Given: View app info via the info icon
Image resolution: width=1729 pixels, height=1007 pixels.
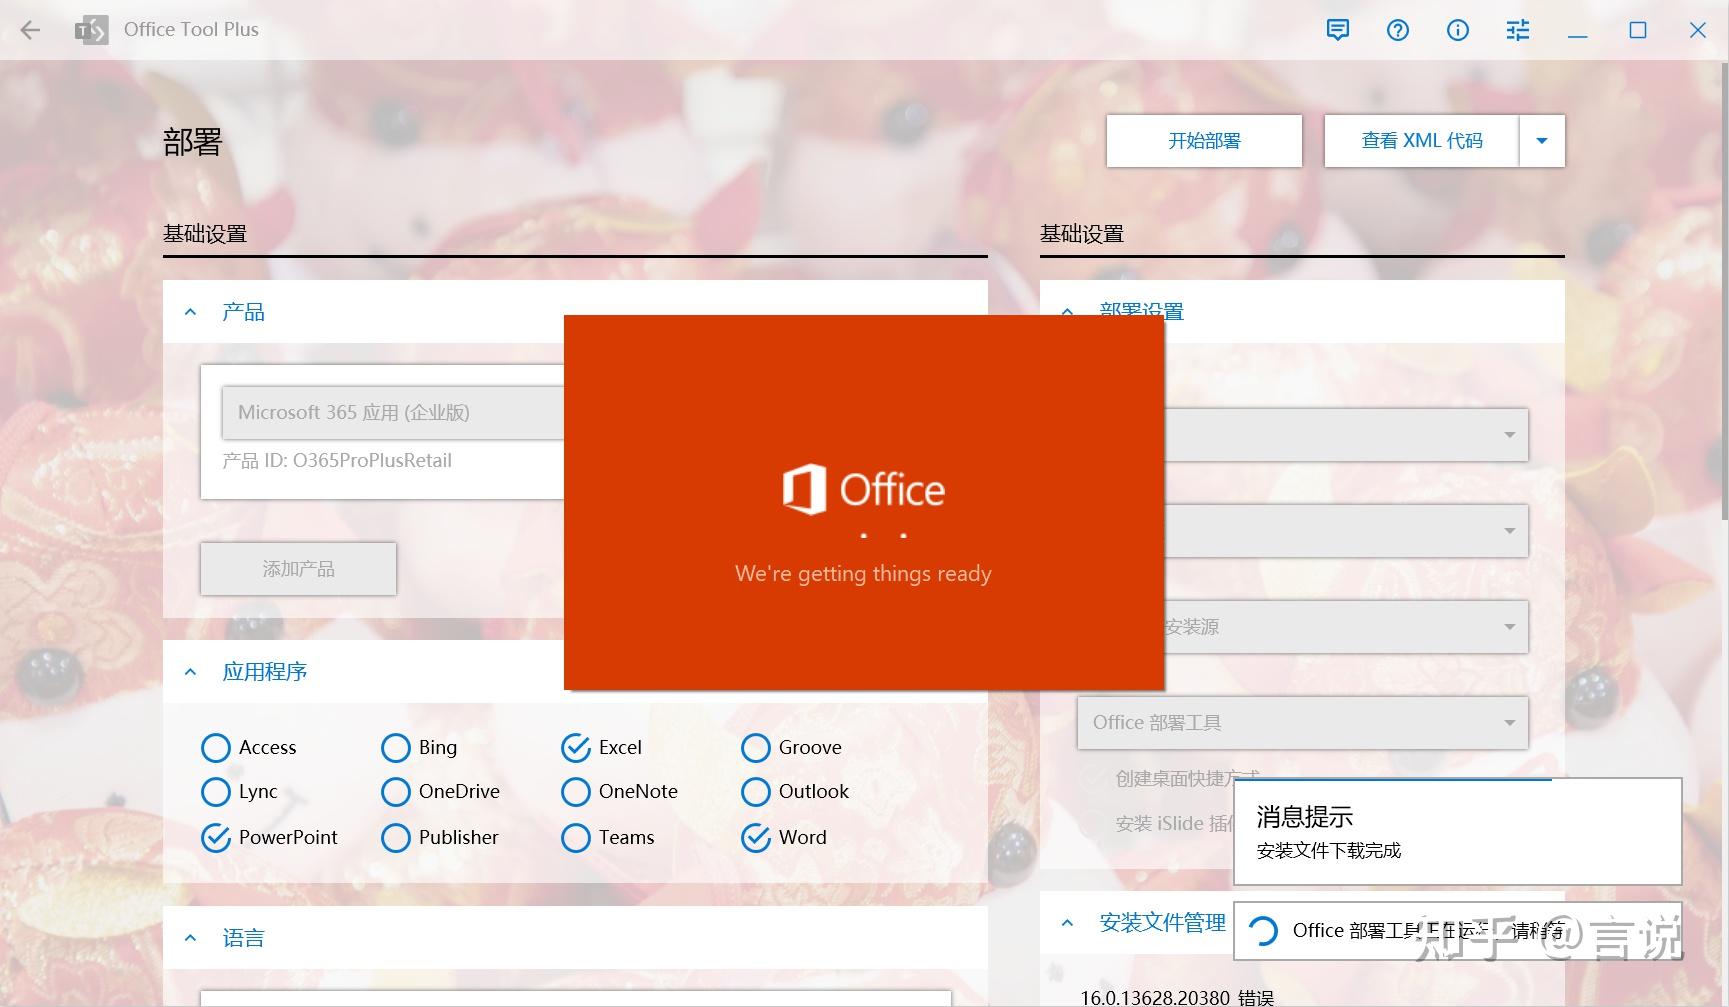Looking at the screenshot, I should pos(1457,30).
